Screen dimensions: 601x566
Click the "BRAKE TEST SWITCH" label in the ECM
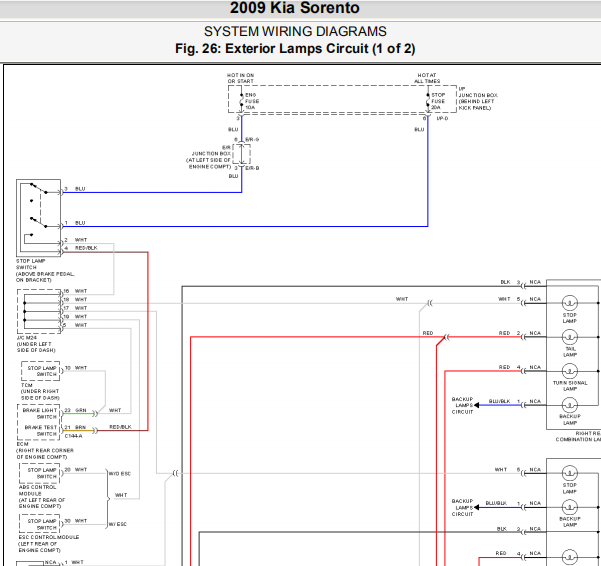point(41,430)
